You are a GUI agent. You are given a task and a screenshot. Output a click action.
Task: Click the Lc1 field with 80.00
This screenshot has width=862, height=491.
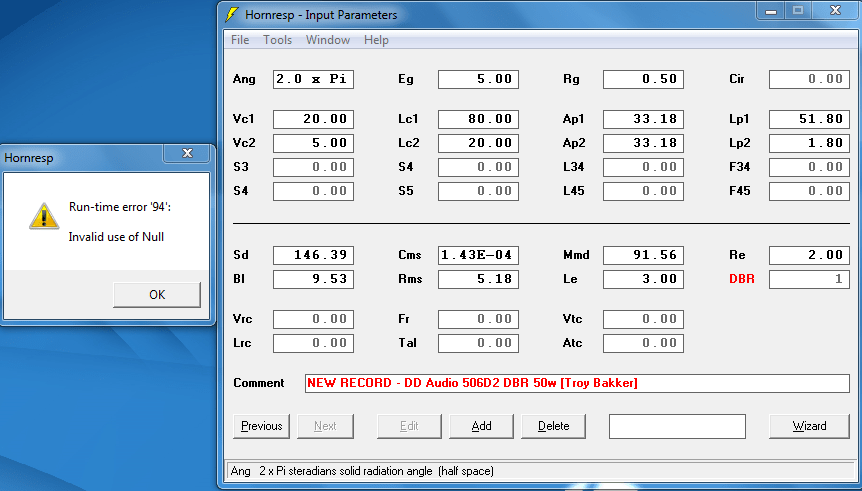(x=478, y=119)
